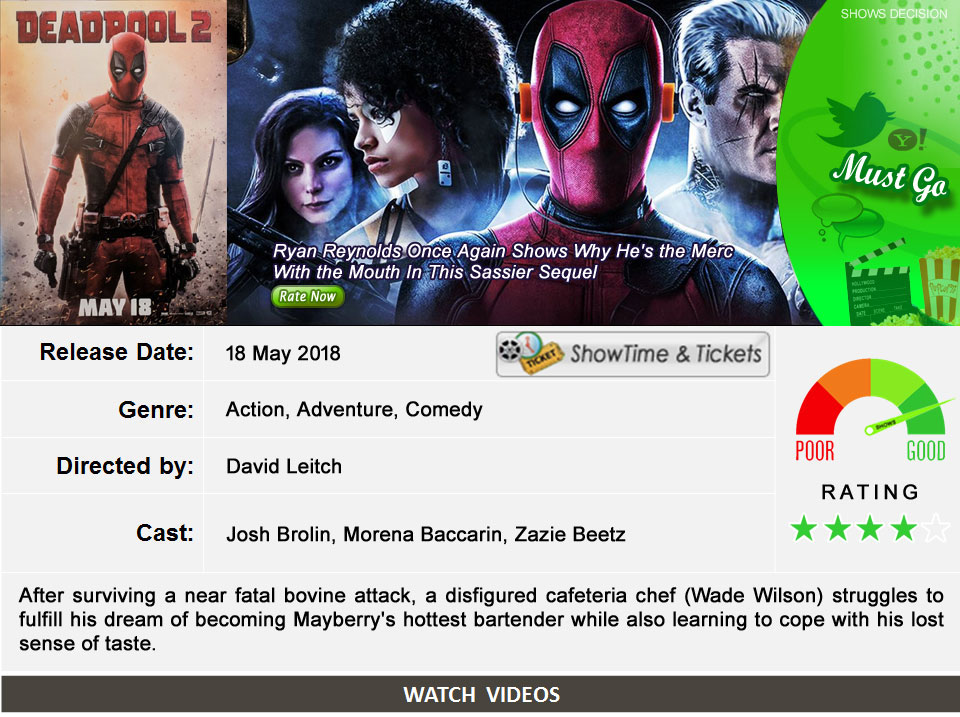The height and width of the screenshot is (717, 960).
Task: Select the third green rating star
Action: tap(870, 528)
